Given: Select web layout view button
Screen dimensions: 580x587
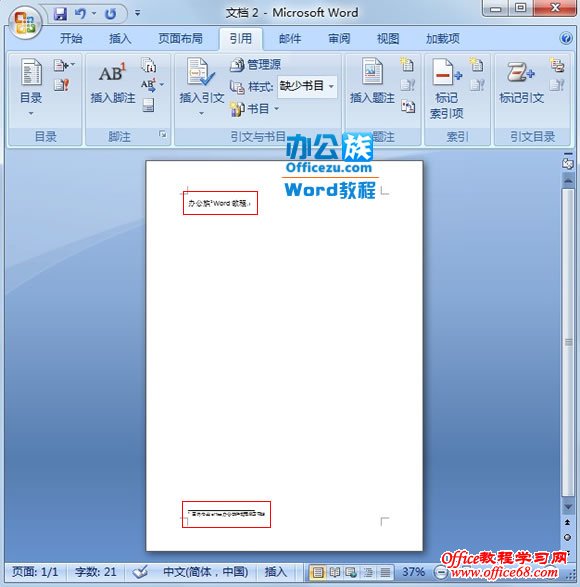Looking at the screenshot, I should 351,572.
